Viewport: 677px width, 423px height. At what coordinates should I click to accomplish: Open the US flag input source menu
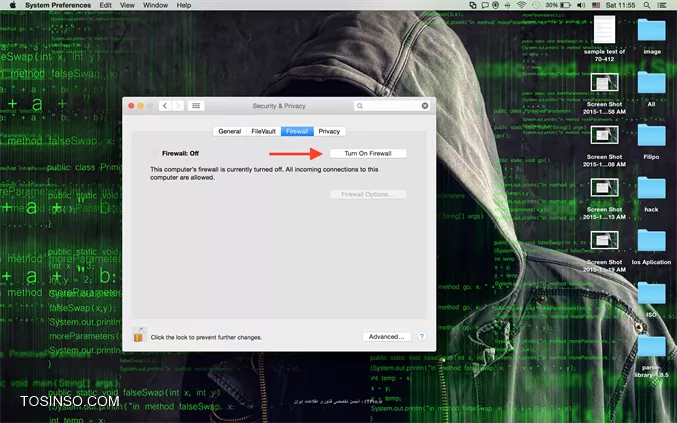pos(596,5)
